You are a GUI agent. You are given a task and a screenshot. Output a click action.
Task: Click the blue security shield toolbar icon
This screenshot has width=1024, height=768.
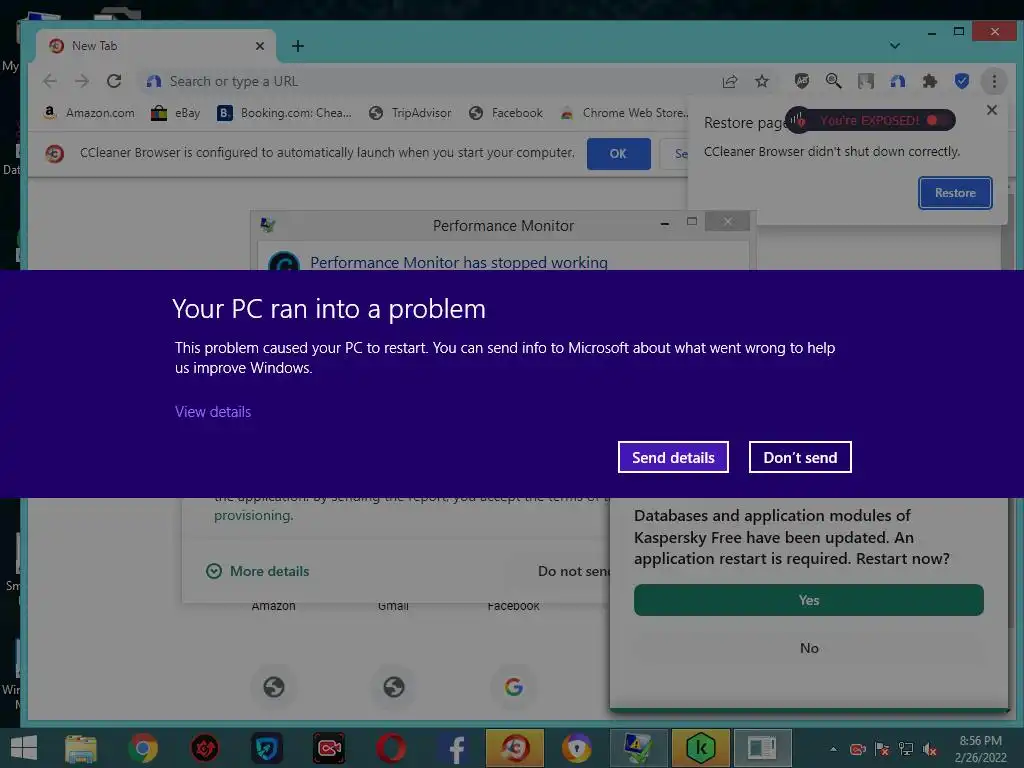click(961, 81)
